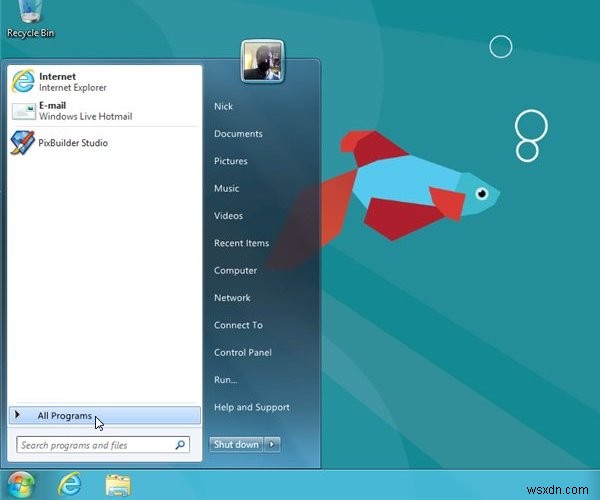Open Pictures library
600x500 pixels.
231,161
